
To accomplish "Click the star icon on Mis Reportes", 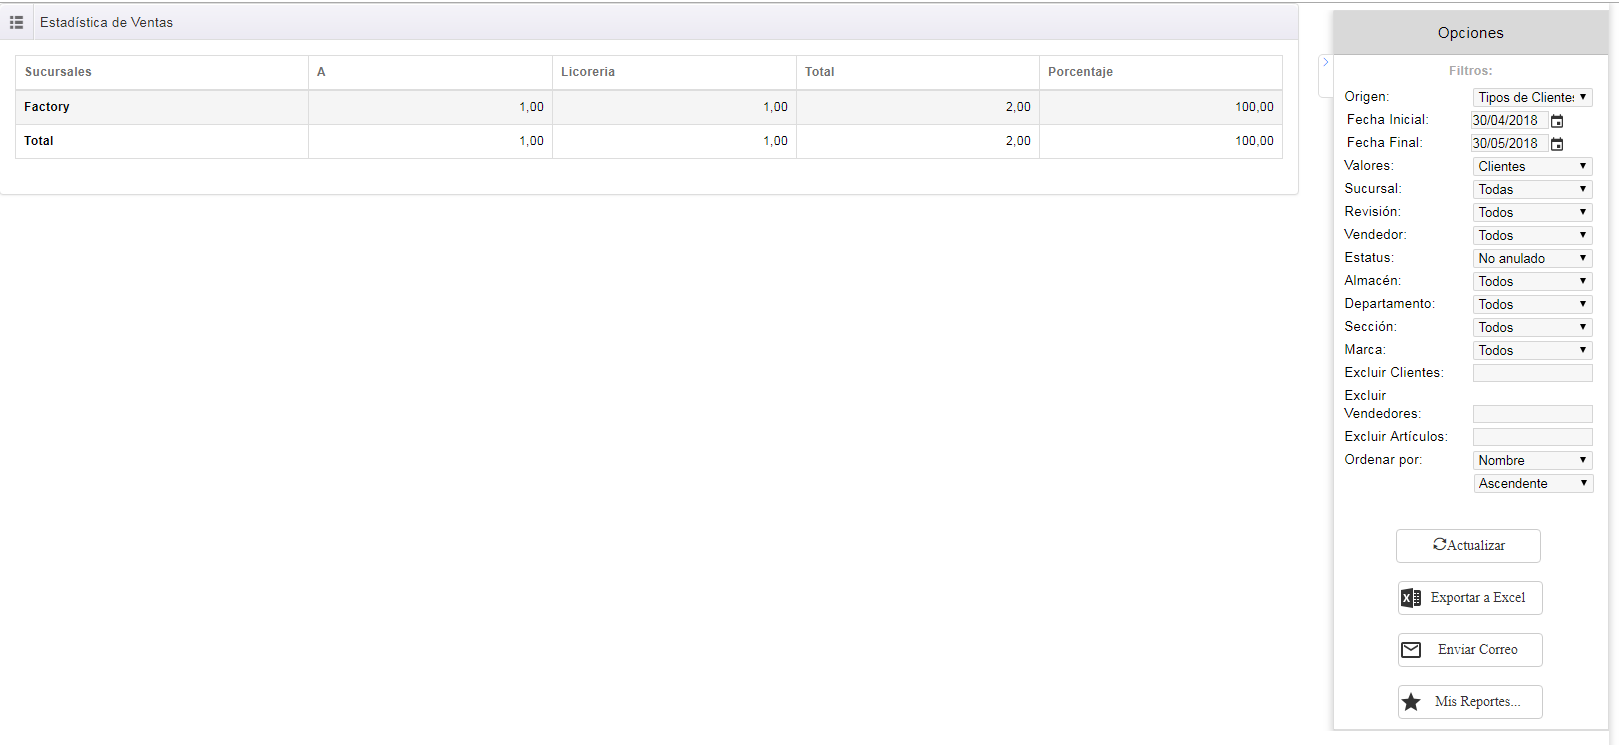I will (x=1411, y=702).
